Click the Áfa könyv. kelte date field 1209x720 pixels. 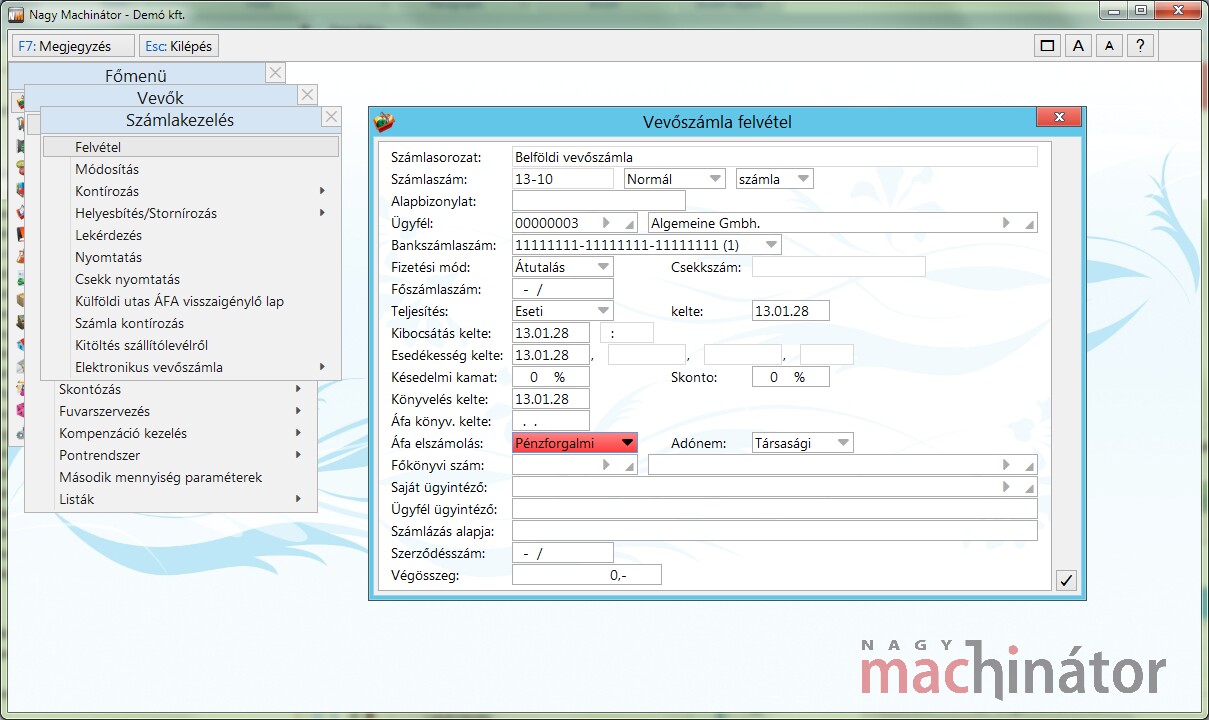pyautogui.click(x=551, y=421)
